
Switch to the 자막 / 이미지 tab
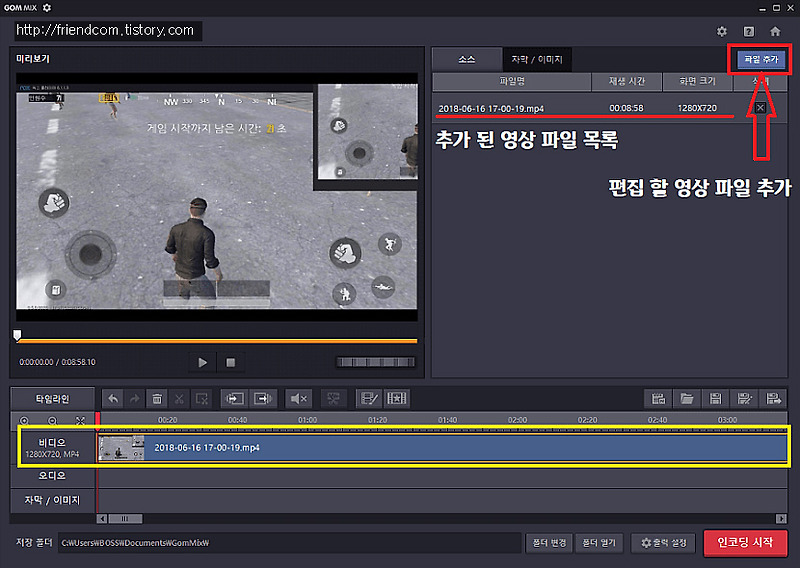[537, 60]
